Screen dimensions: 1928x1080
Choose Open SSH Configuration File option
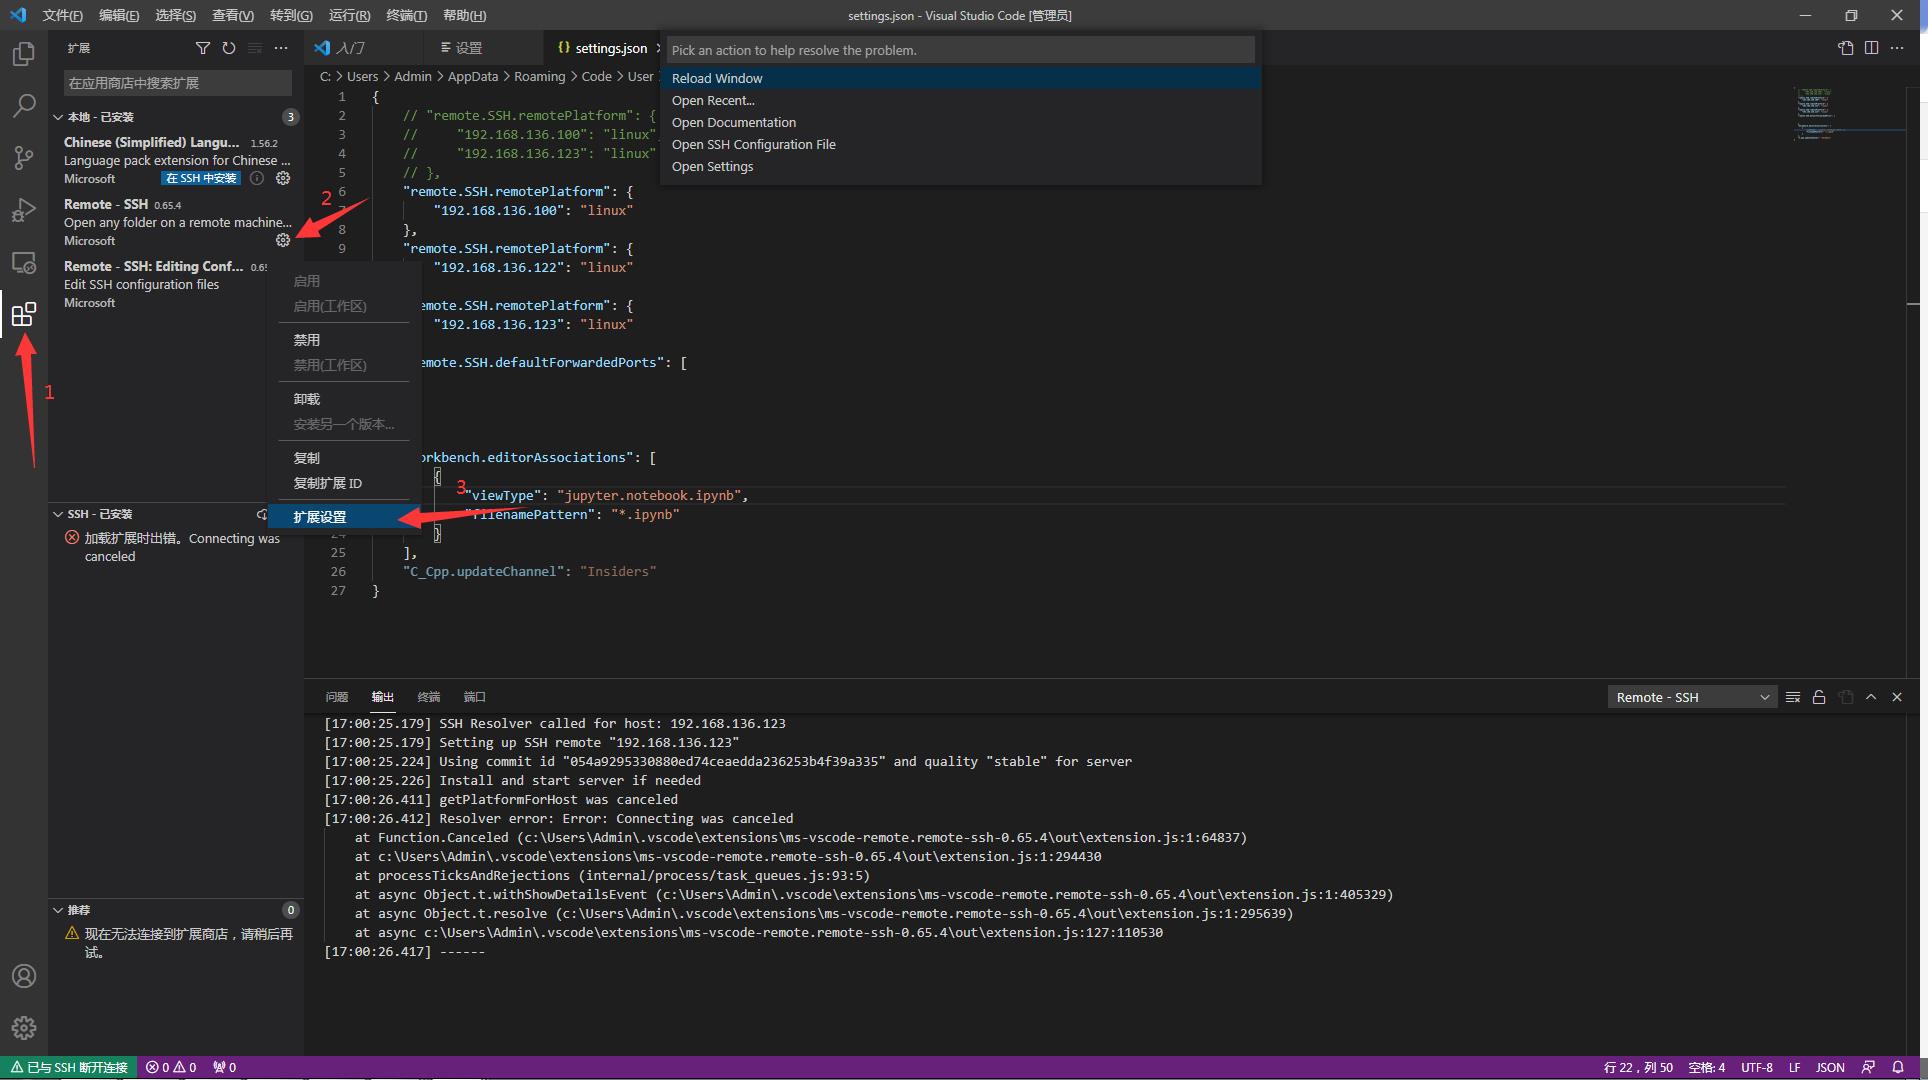(x=960, y=144)
